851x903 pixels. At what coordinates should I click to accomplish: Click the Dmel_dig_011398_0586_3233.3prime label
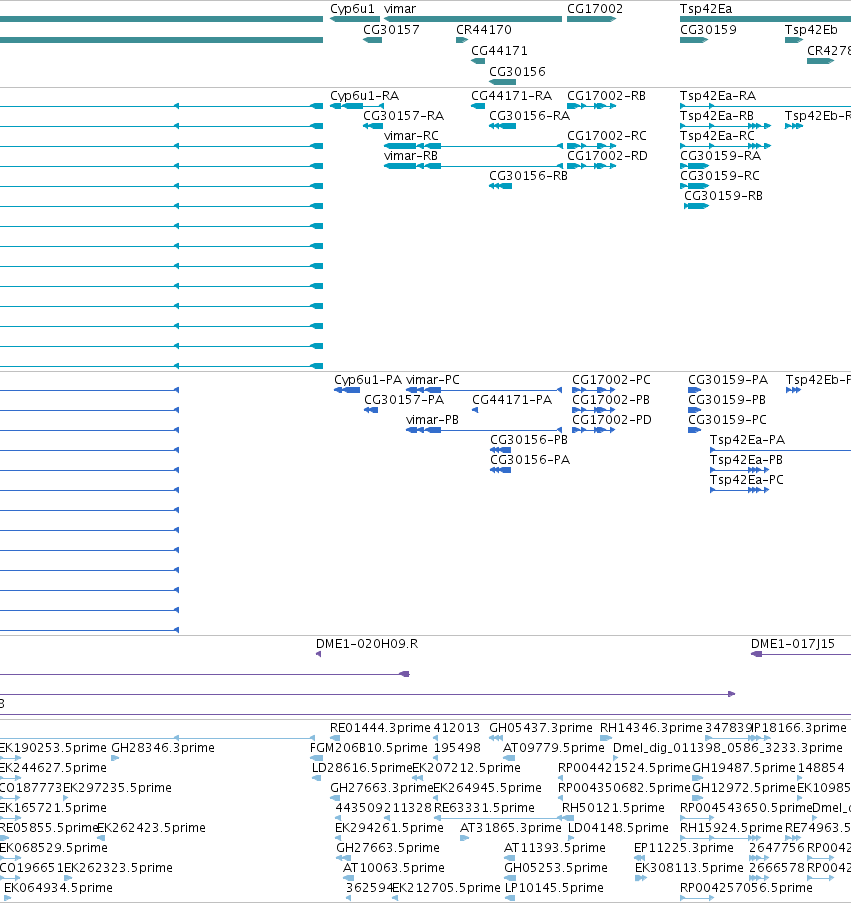[728, 748]
